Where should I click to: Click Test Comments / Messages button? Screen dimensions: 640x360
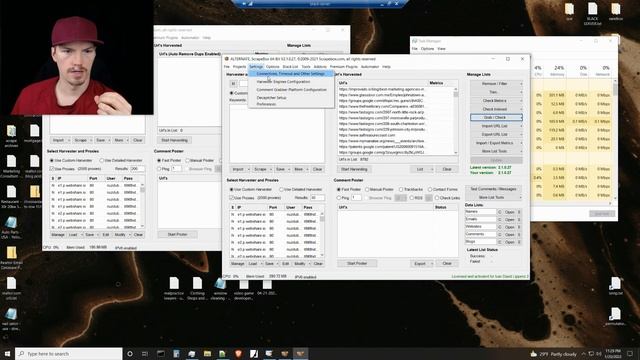coord(493,189)
